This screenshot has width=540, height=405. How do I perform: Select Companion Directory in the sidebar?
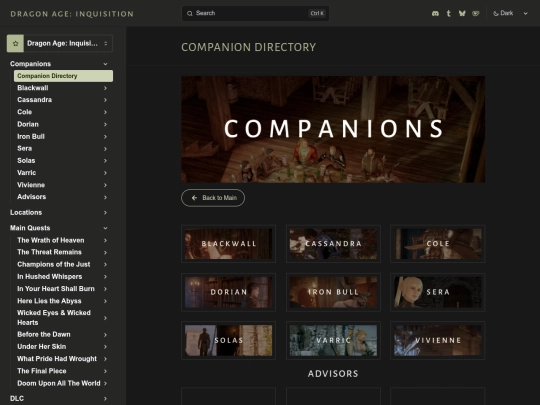pyautogui.click(x=63, y=76)
